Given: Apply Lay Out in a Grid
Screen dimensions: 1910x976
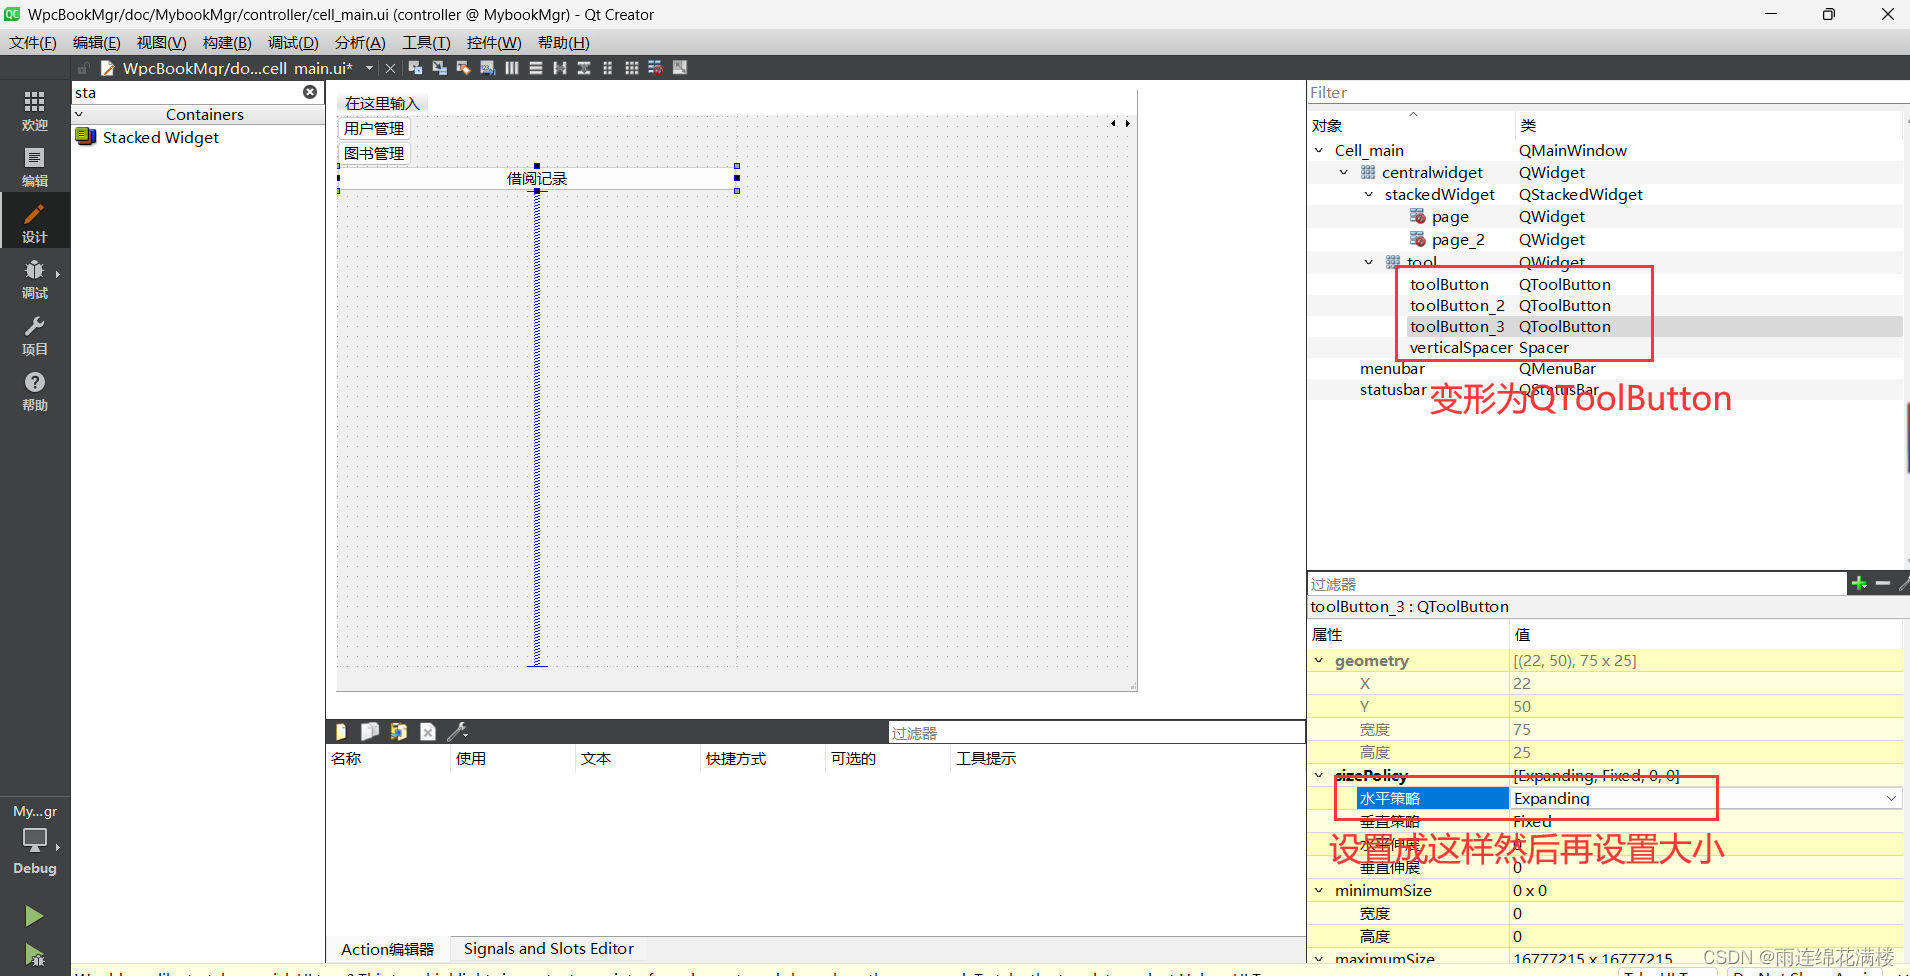Looking at the screenshot, I should coord(632,68).
